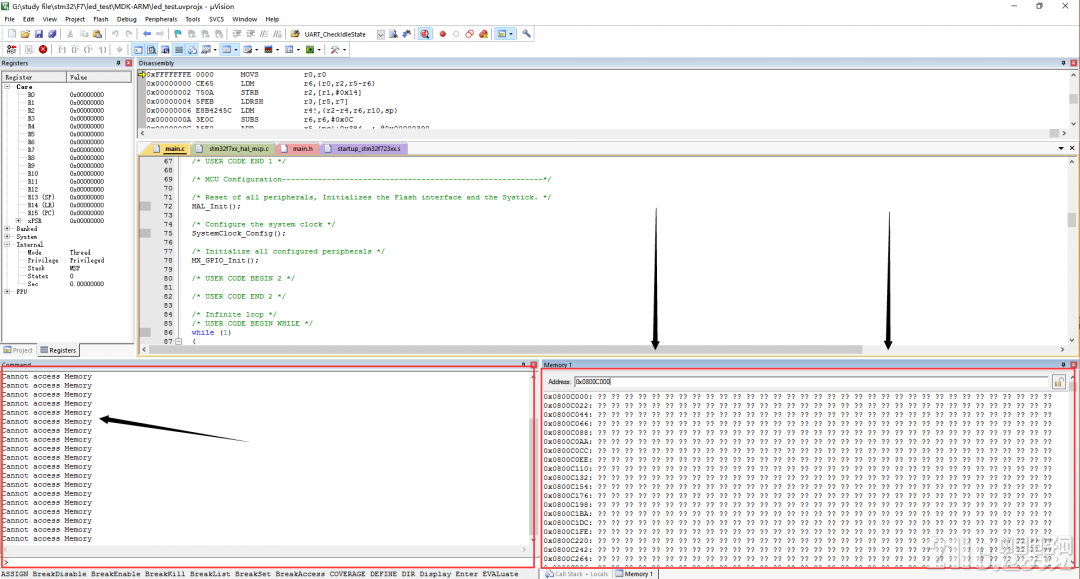Screen dimensions: 1080x579
Task: Click the Command window input prompt line
Action: [x=267, y=562]
